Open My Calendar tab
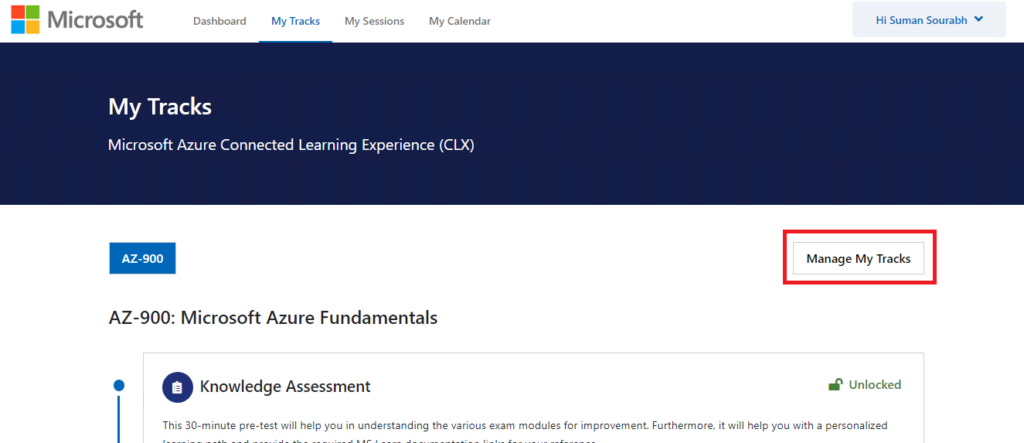 (460, 21)
